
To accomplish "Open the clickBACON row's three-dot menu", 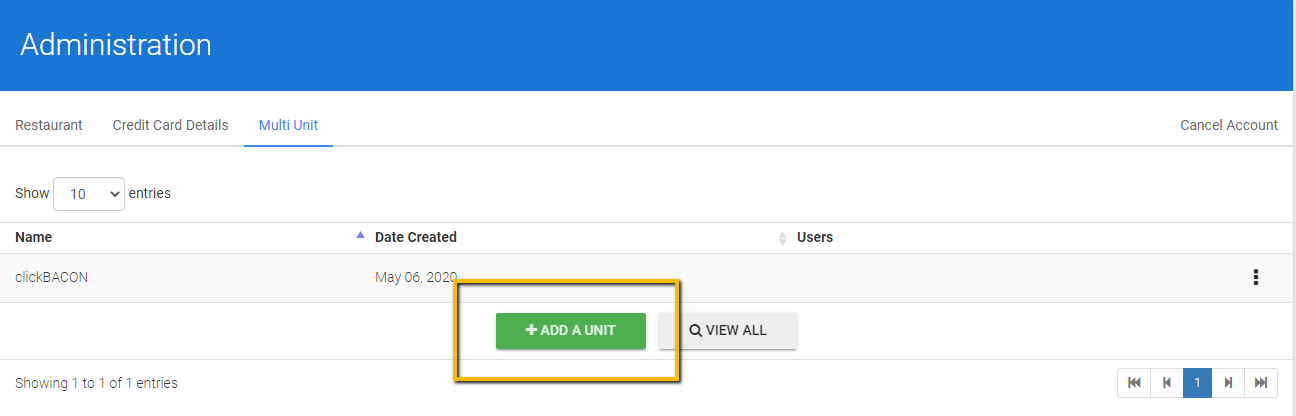I will click(1255, 278).
